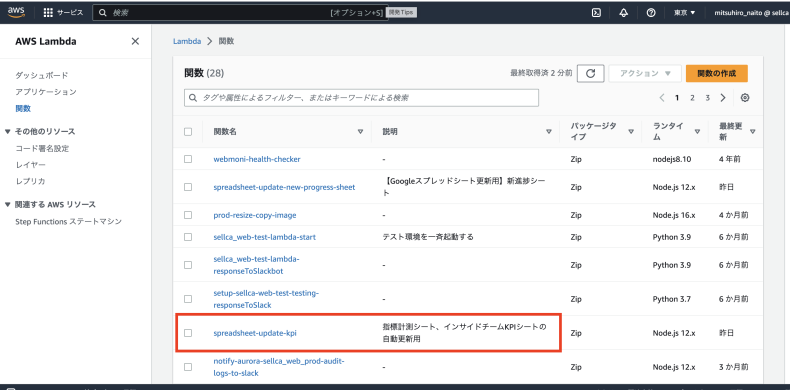Focus the top AWS search field
Viewport: 790px width, 390px height.
(x=239, y=13)
